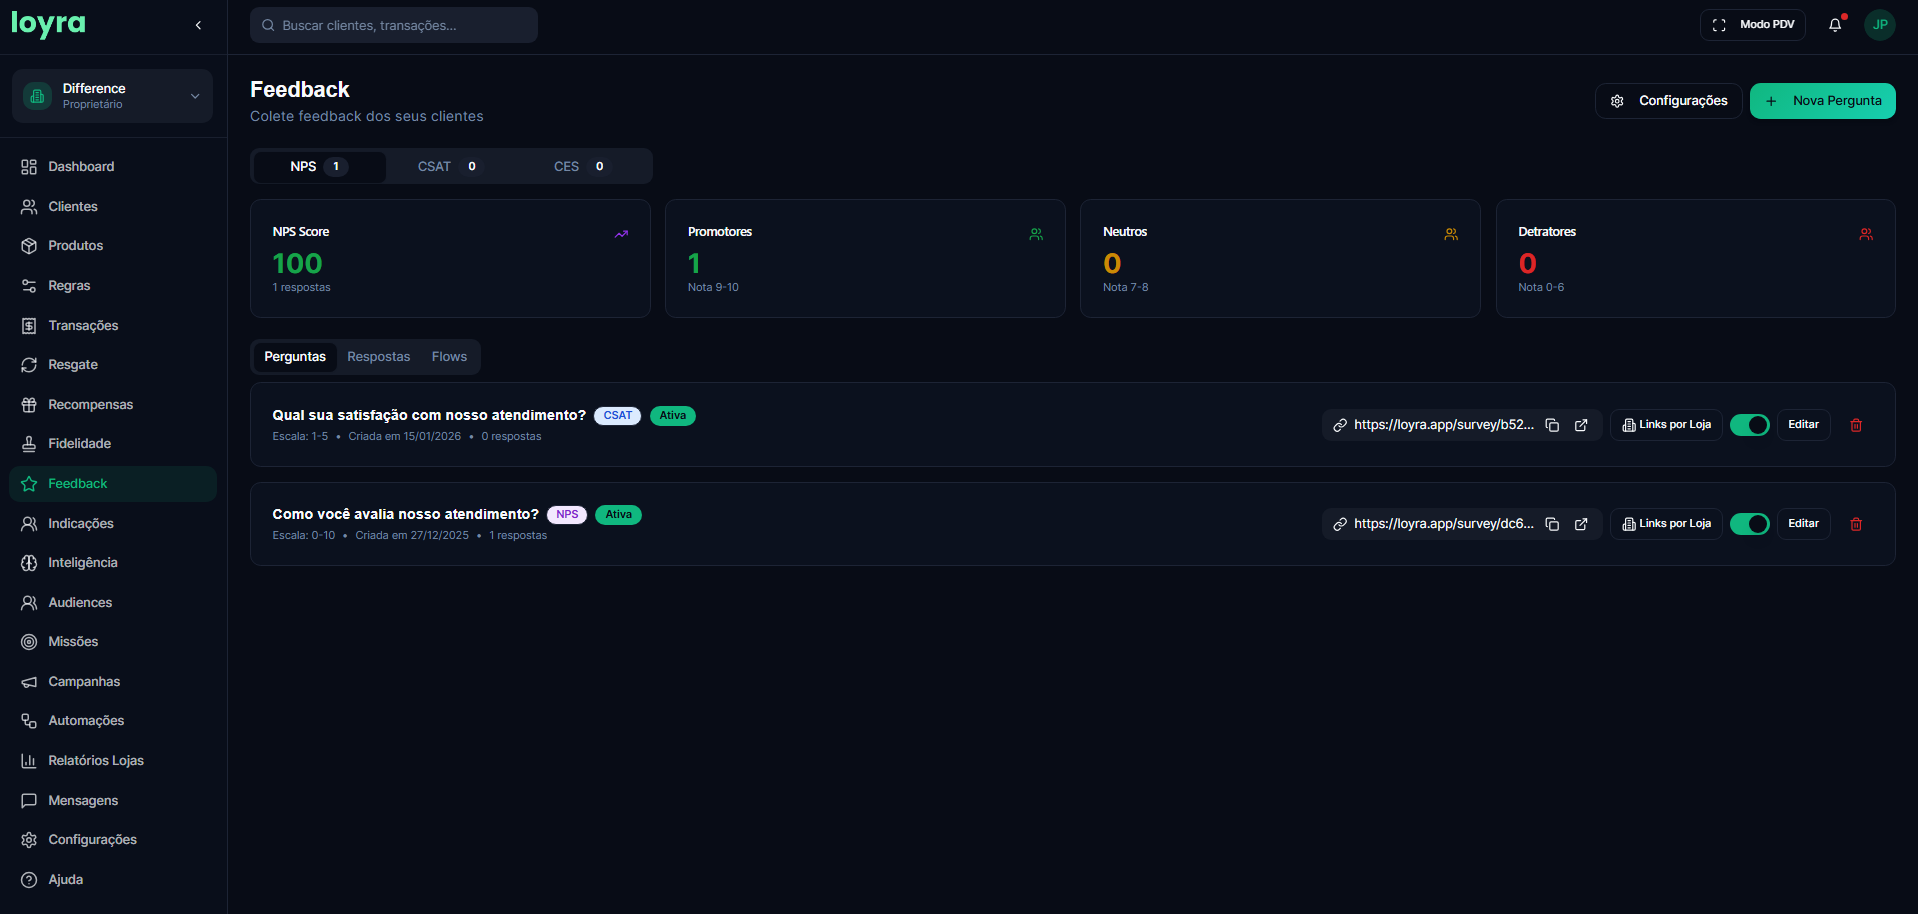Viewport: 1918px width, 914px height.
Task: Switch to the CES tab
Action: click(x=582, y=167)
